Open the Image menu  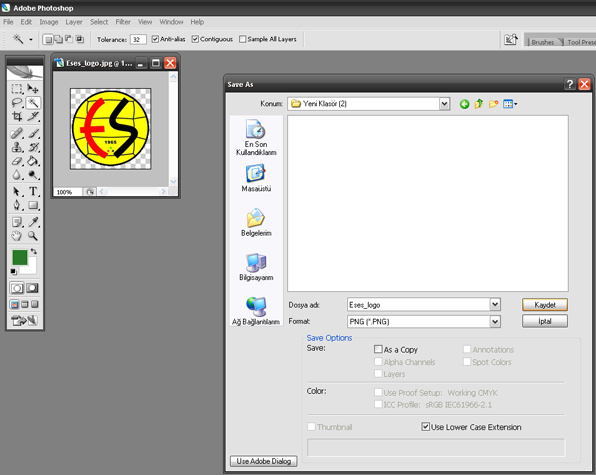coord(49,22)
